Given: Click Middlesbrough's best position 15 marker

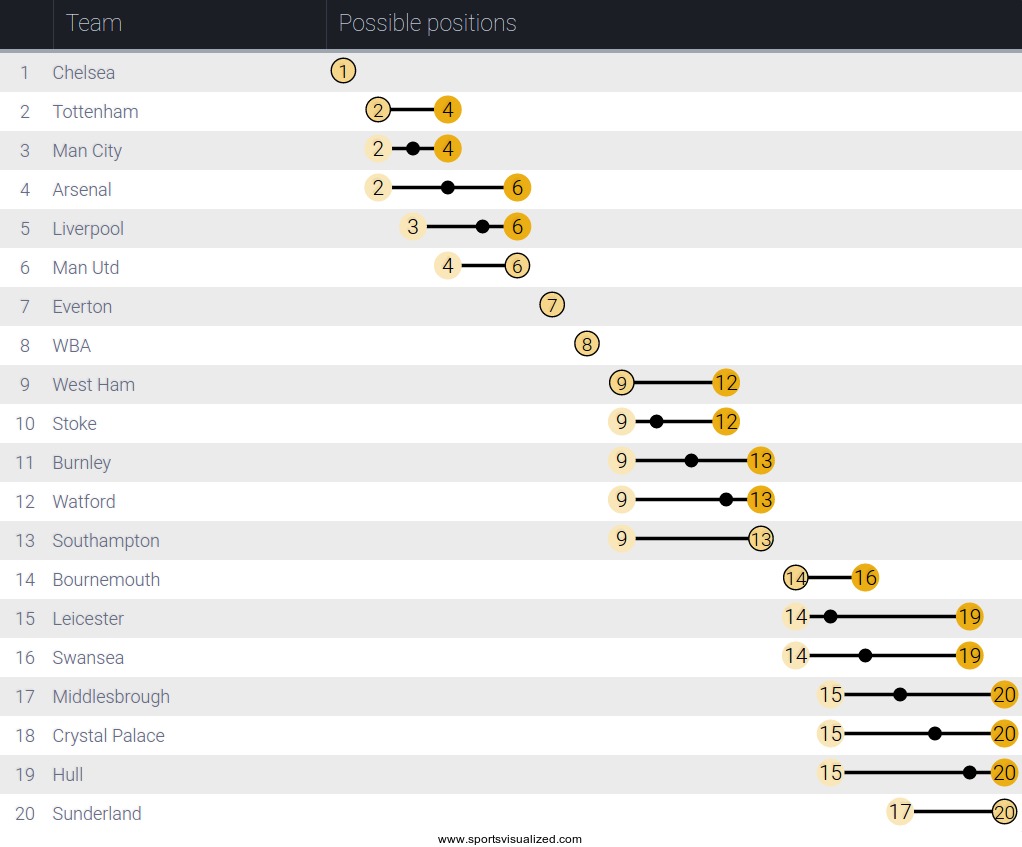Looking at the screenshot, I should [x=830, y=695].
